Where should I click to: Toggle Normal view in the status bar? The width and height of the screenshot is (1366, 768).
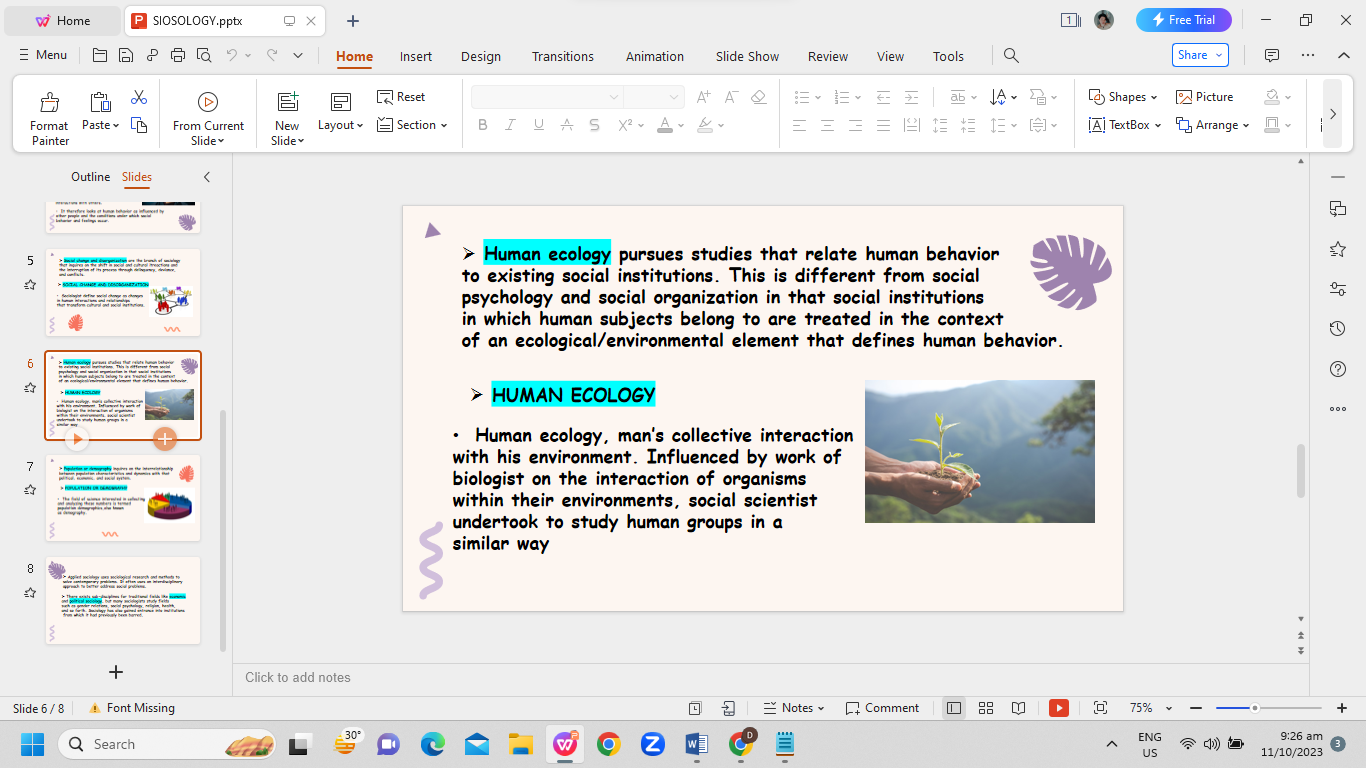point(954,708)
